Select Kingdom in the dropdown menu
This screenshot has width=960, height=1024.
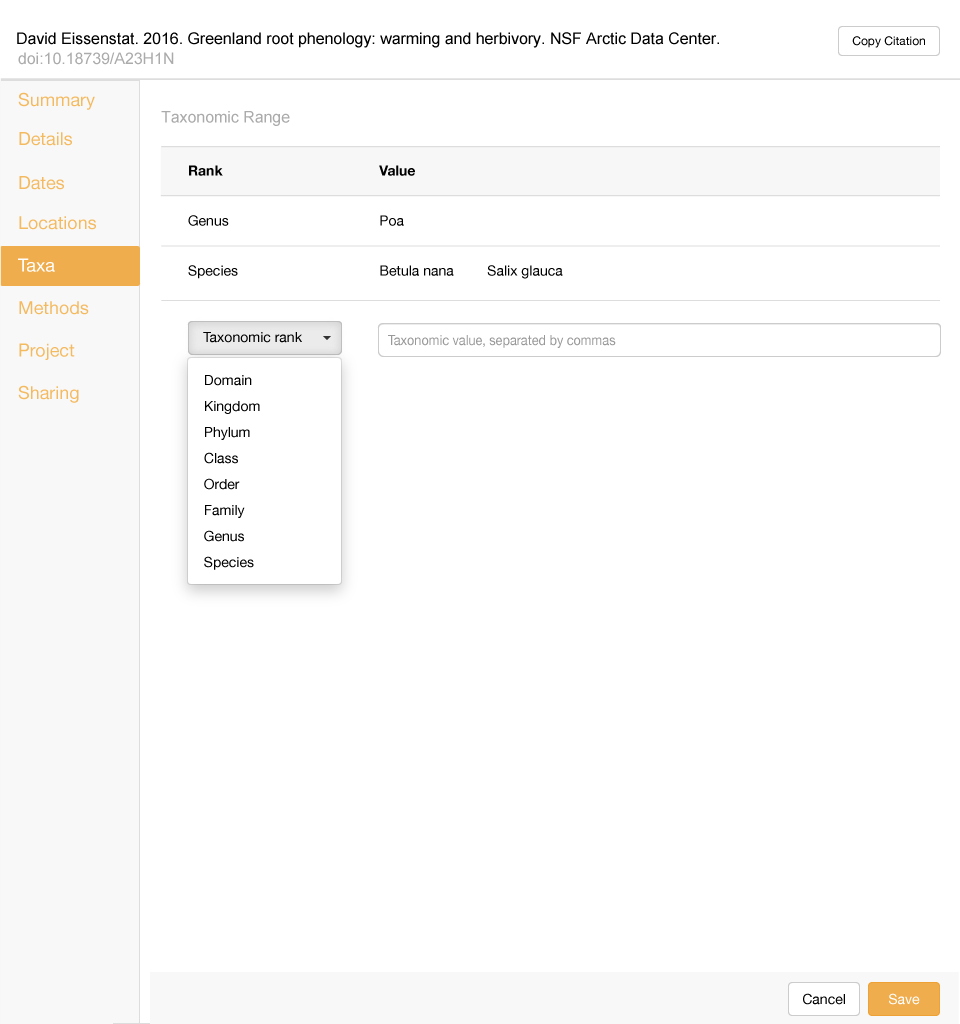pyautogui.click(x=231, y=406)
